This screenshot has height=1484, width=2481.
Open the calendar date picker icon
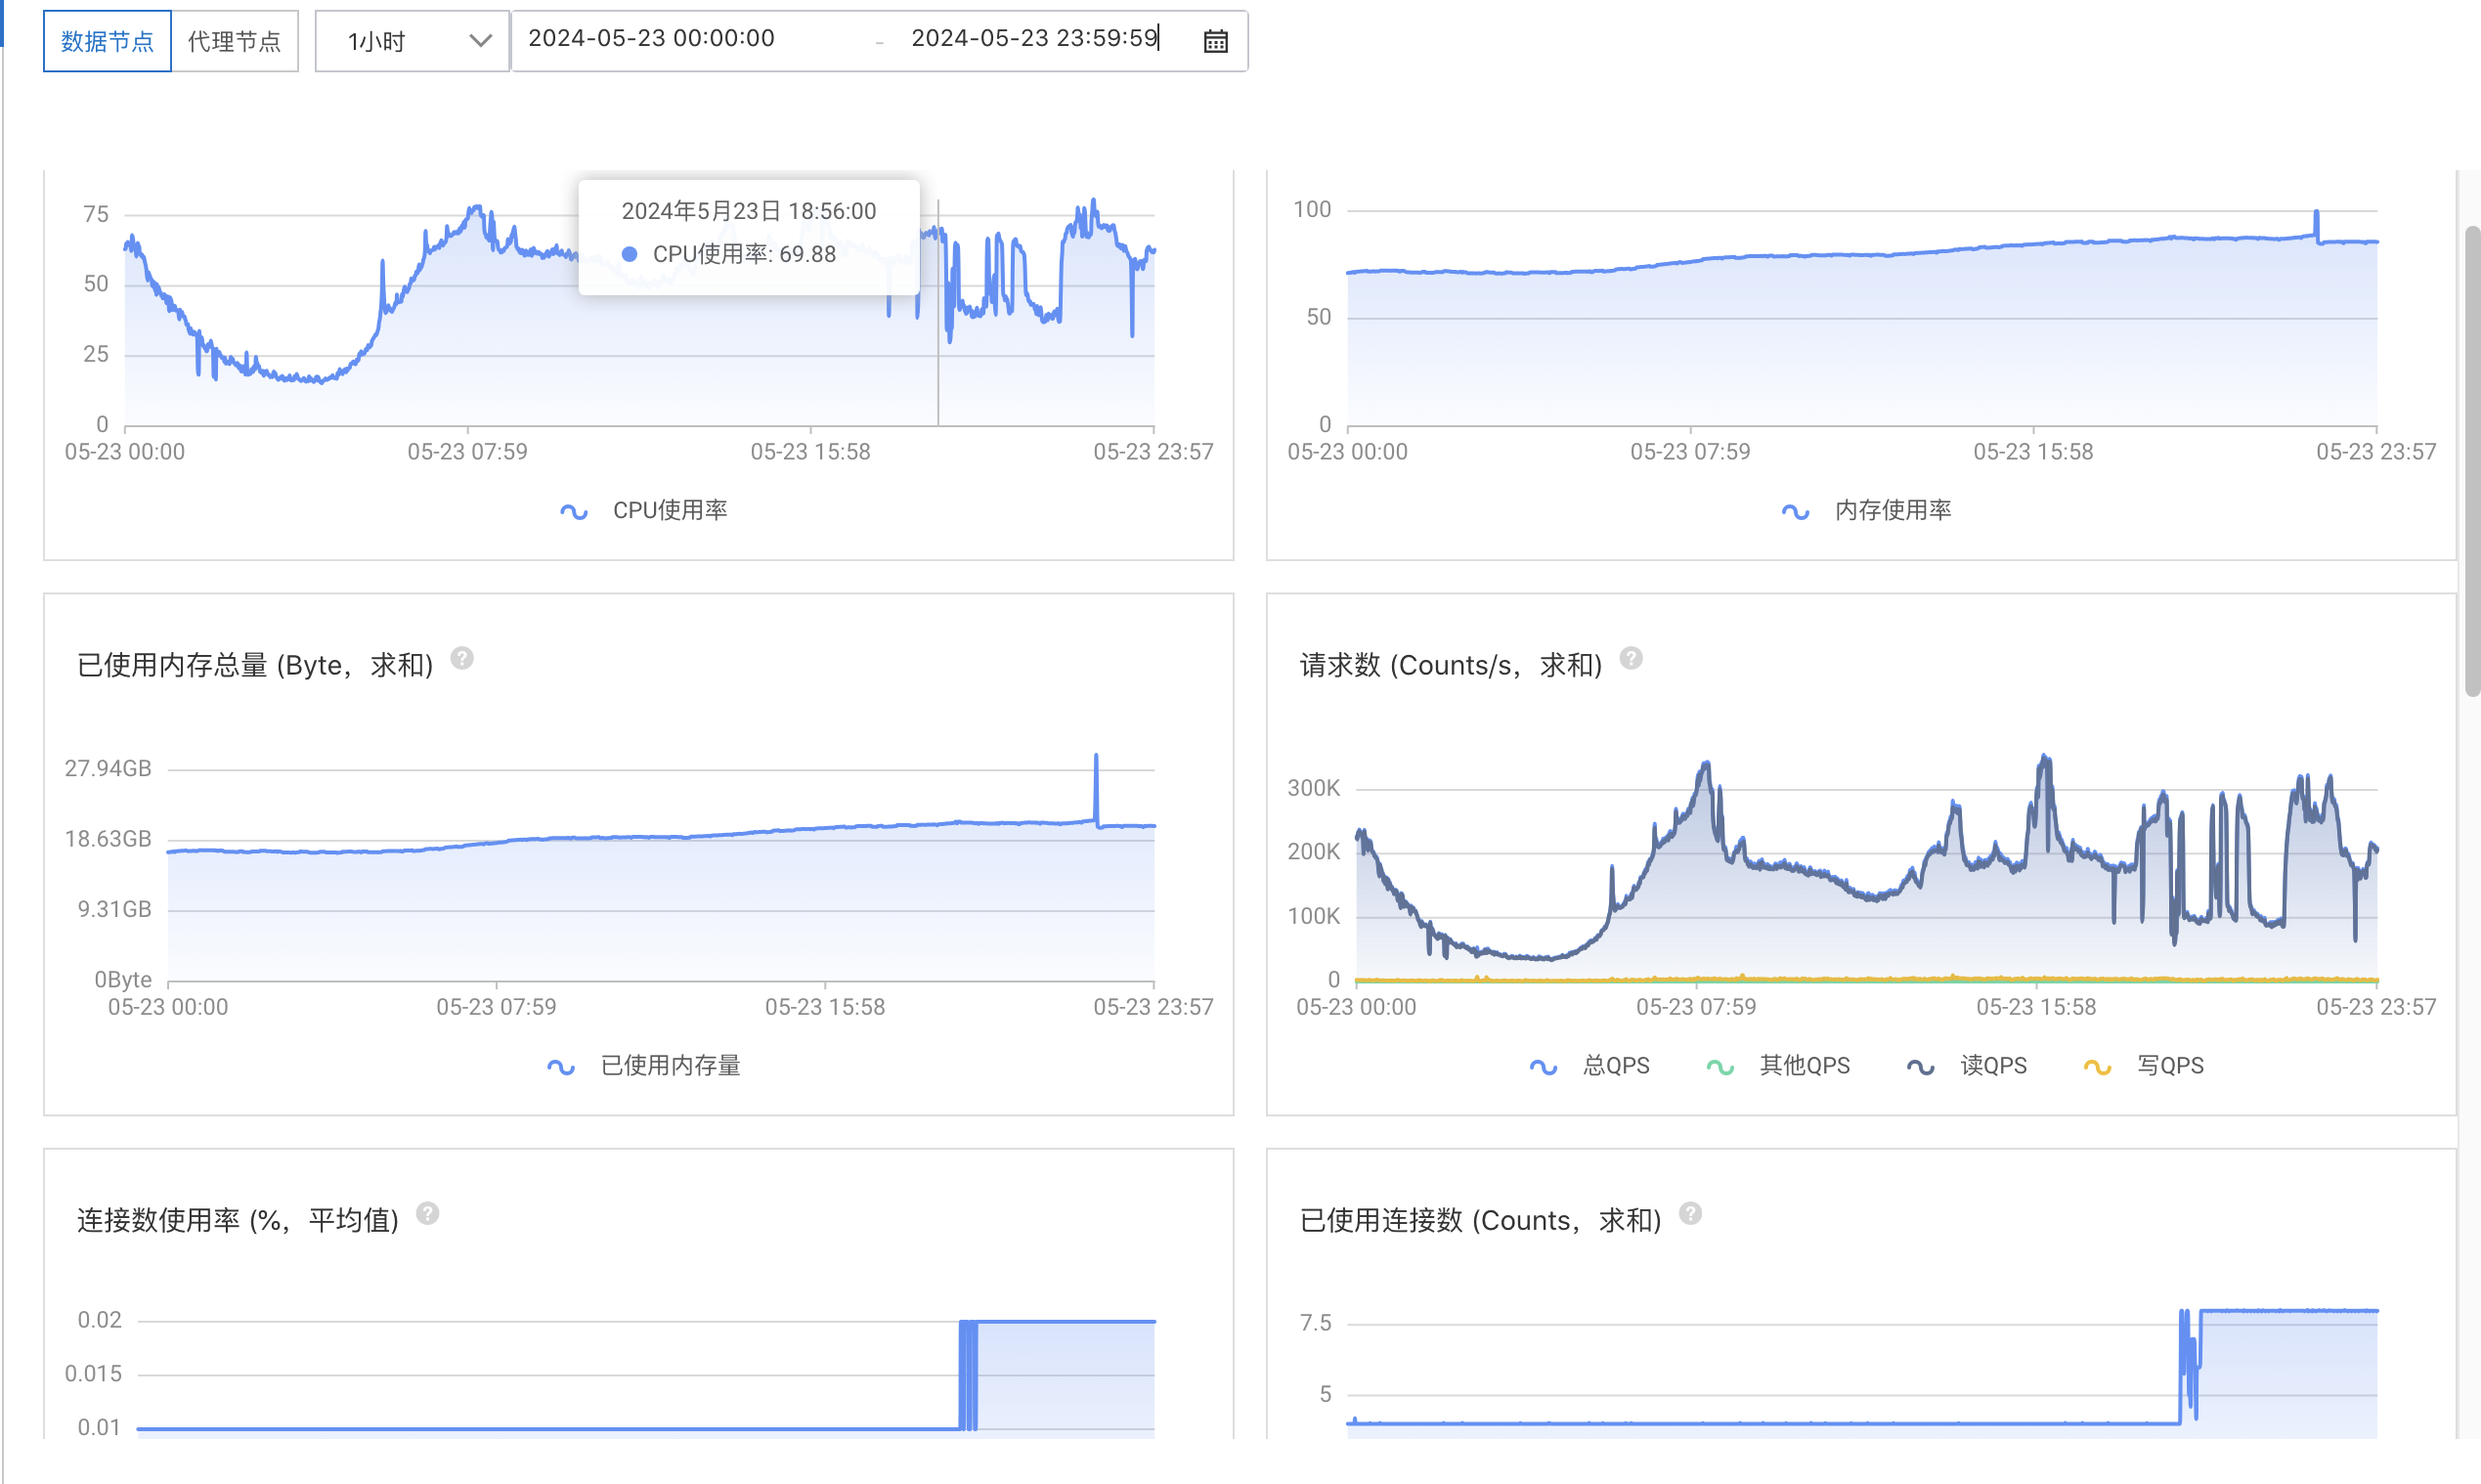point(1215,41)
